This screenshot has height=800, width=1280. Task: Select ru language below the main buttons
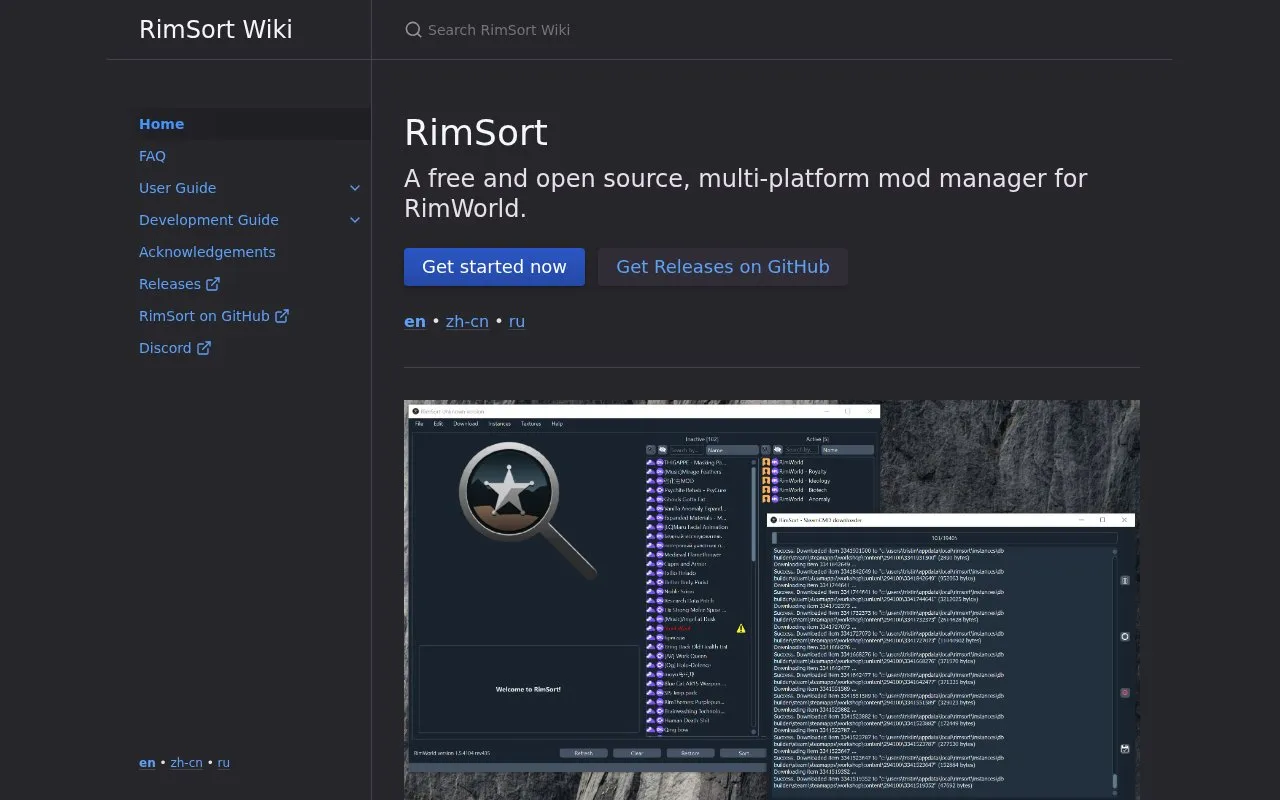pyautogui.click(x=517, y=321)
